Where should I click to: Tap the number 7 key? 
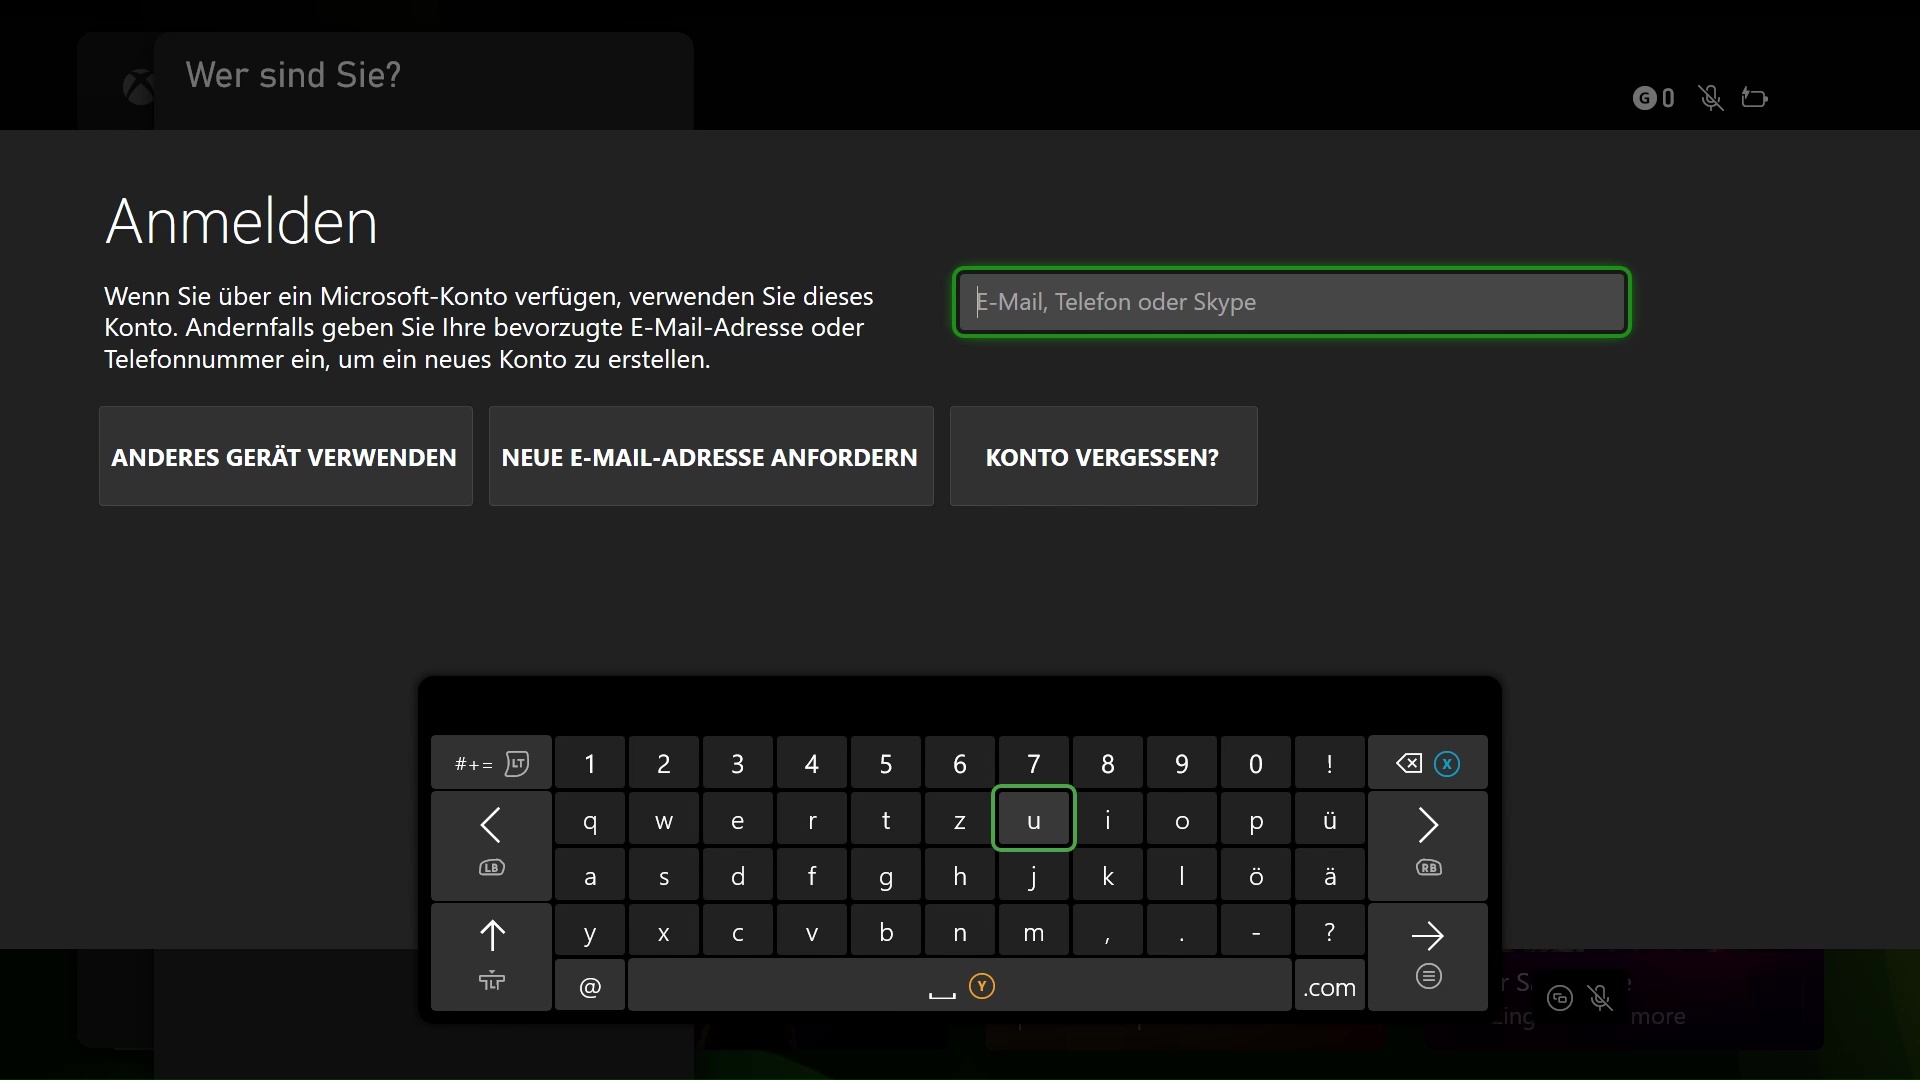point(1034,763)
